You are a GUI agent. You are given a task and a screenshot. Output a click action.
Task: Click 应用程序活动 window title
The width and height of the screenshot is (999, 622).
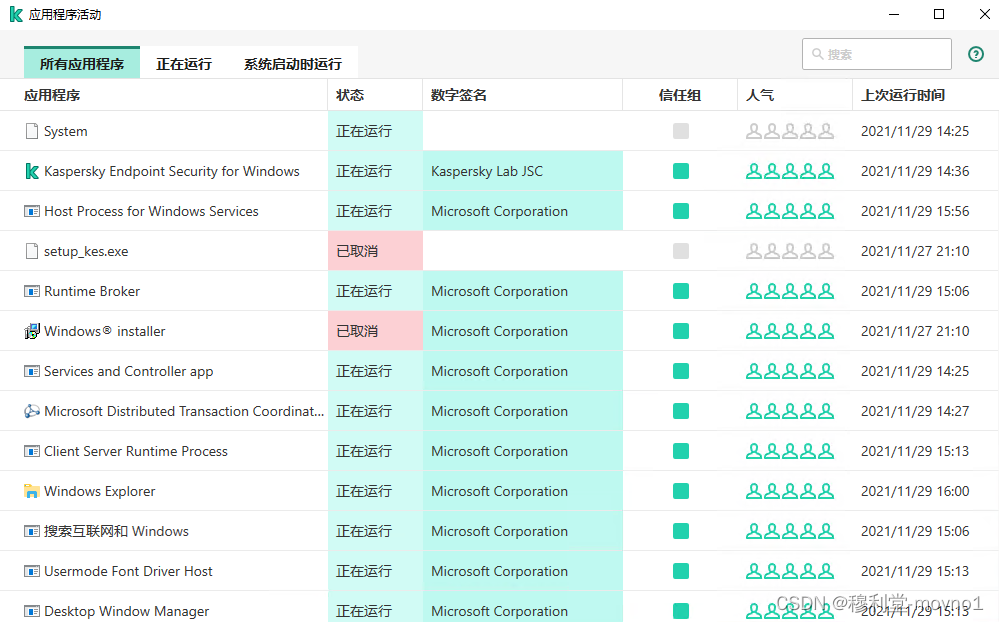coord(65,15)
